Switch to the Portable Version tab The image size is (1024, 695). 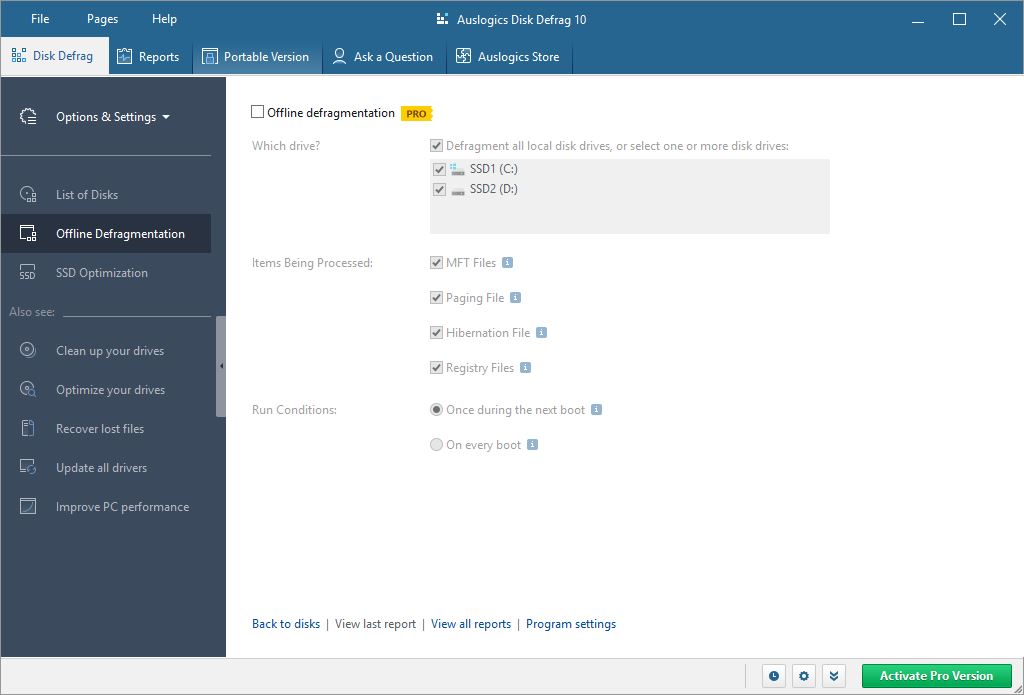tap(257, 56)
